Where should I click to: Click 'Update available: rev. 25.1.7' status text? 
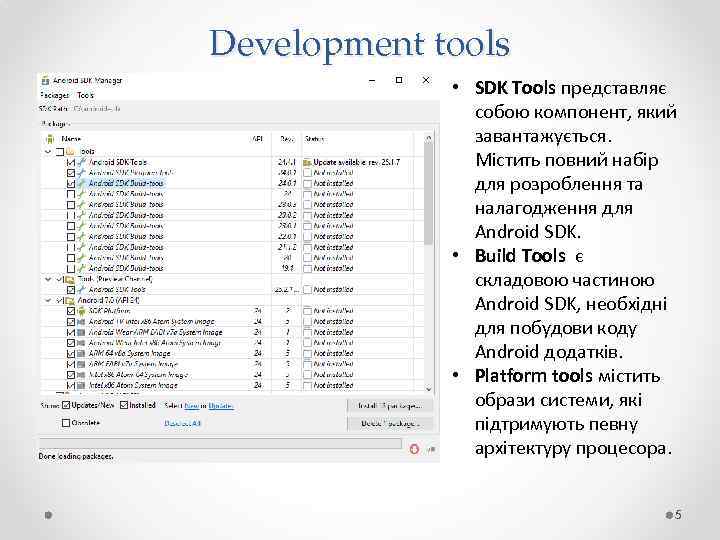(x=357, y=162)
